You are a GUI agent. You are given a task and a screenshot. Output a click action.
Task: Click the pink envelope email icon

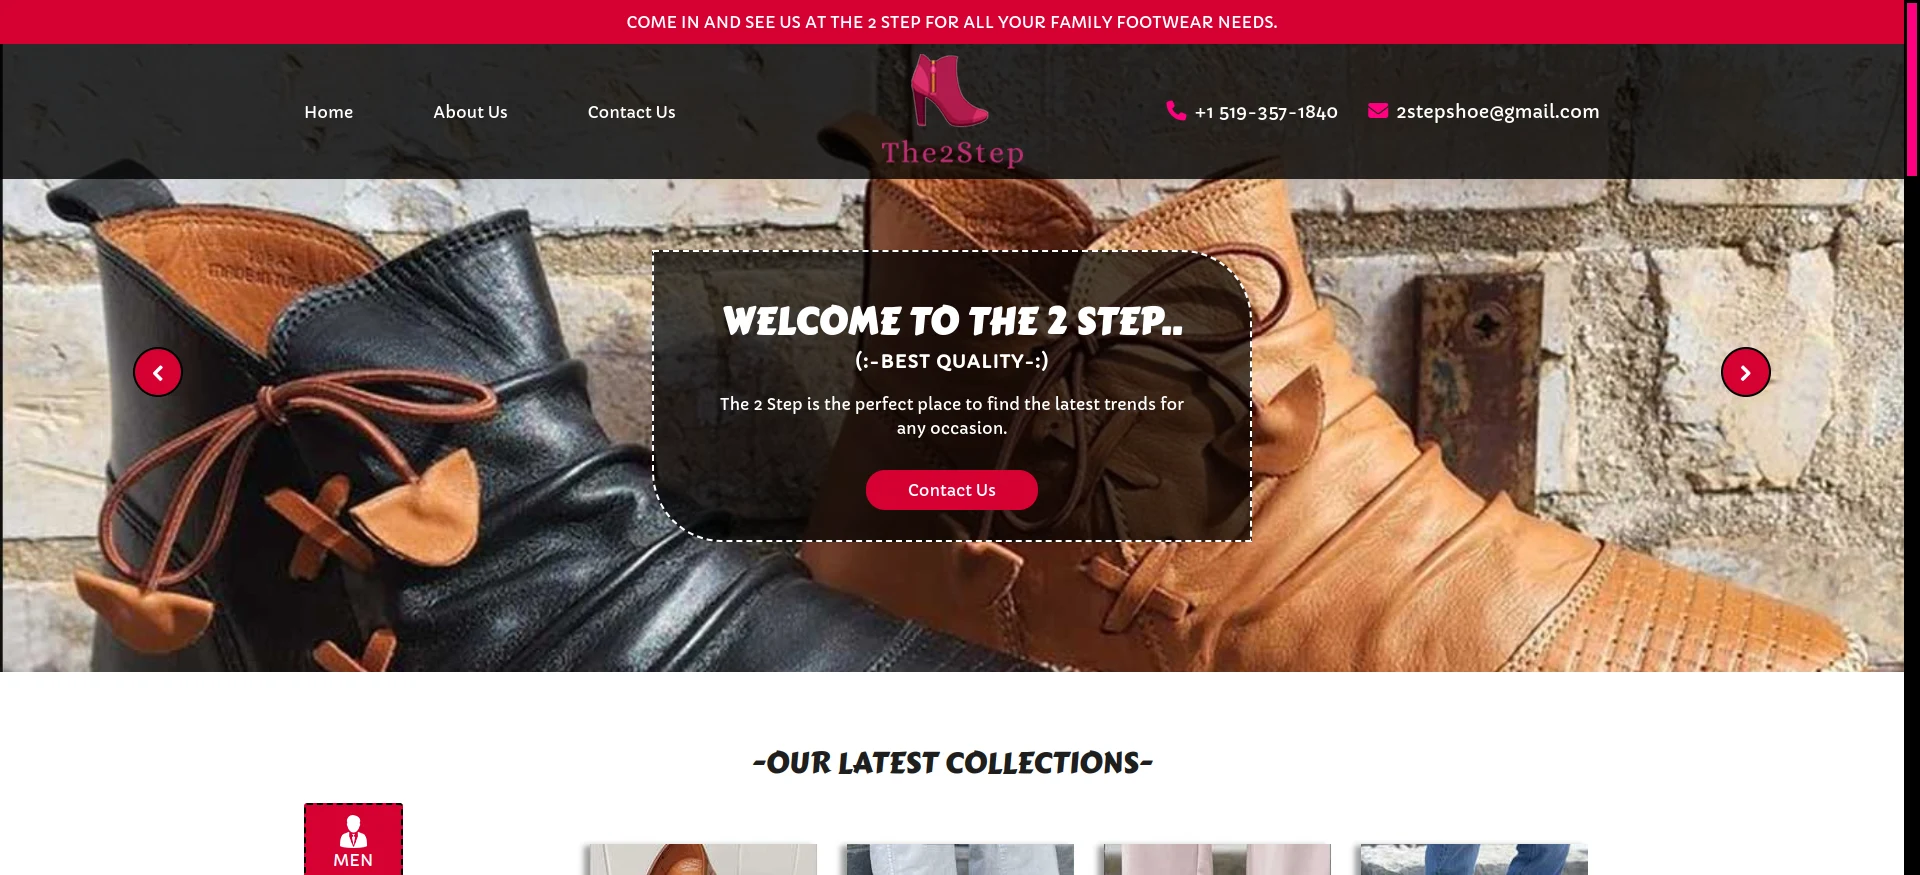[x=1378, y=111]
